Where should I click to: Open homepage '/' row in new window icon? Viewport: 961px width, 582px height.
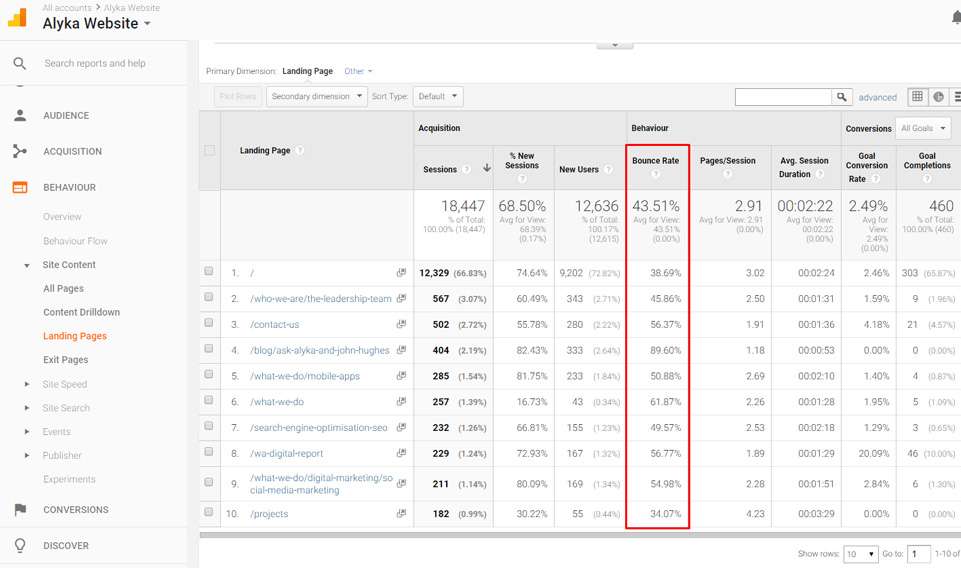(x=401, y=273)
